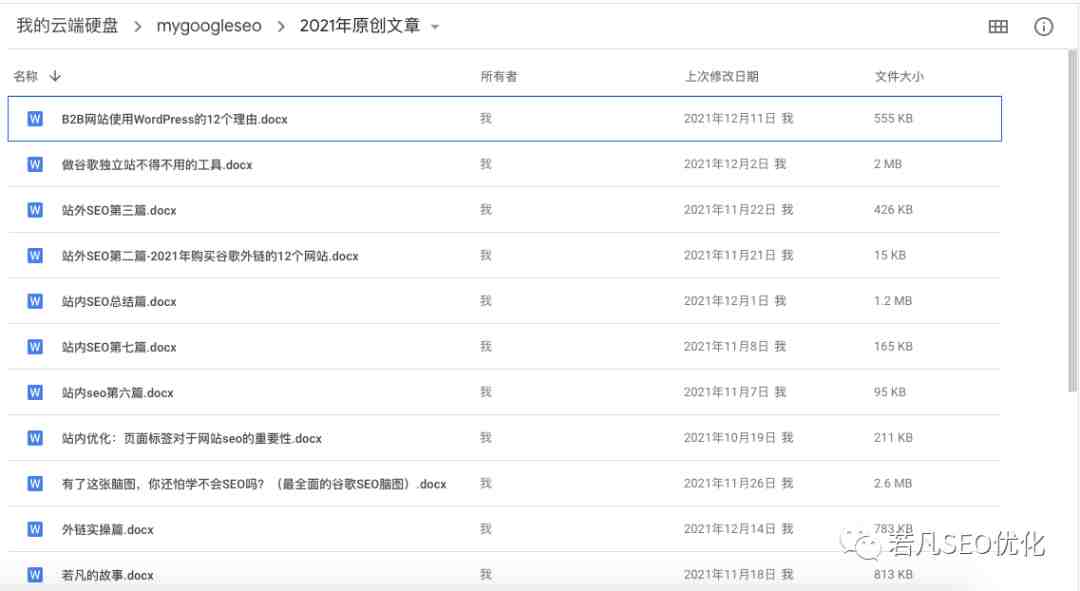Viewport: 1080px width, 591px height.
Task: Sort by 文件大小 column header
Action: [x=899, y=76]
